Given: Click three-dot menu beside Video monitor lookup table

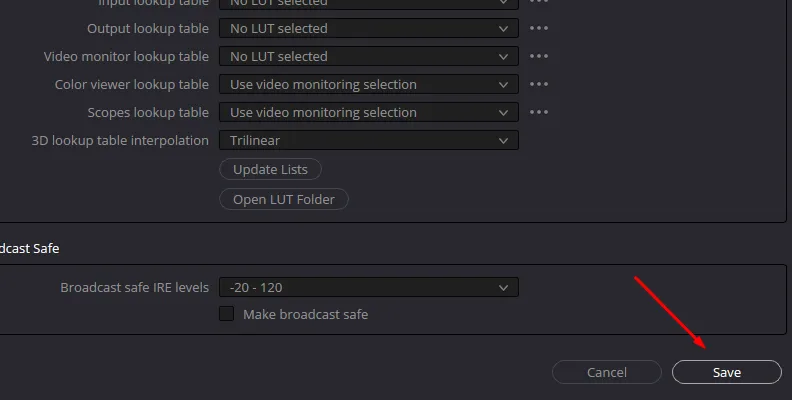Looking at the screenshot, I should click(x=539, y=56).
